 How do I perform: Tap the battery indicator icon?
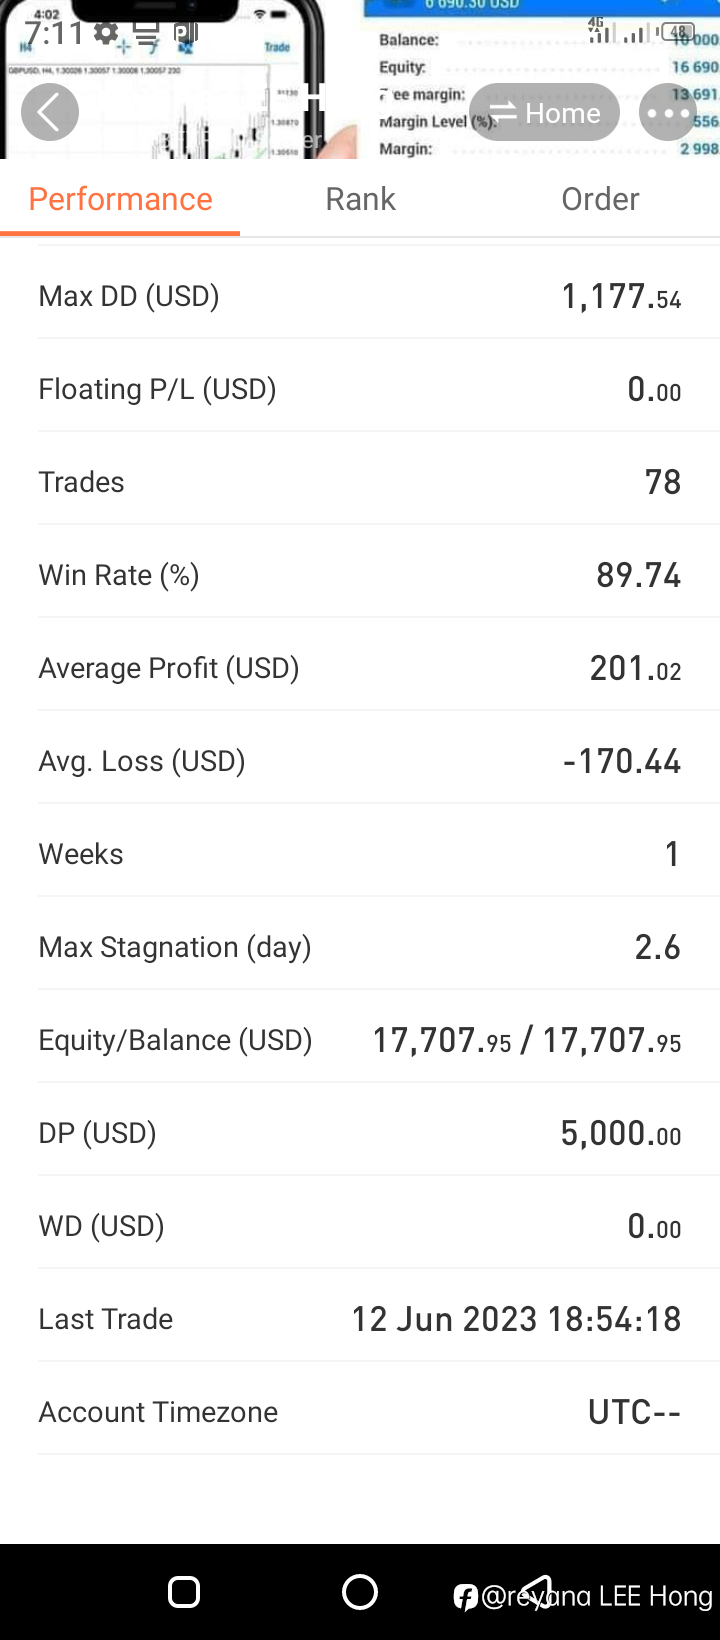pos(678,32)
